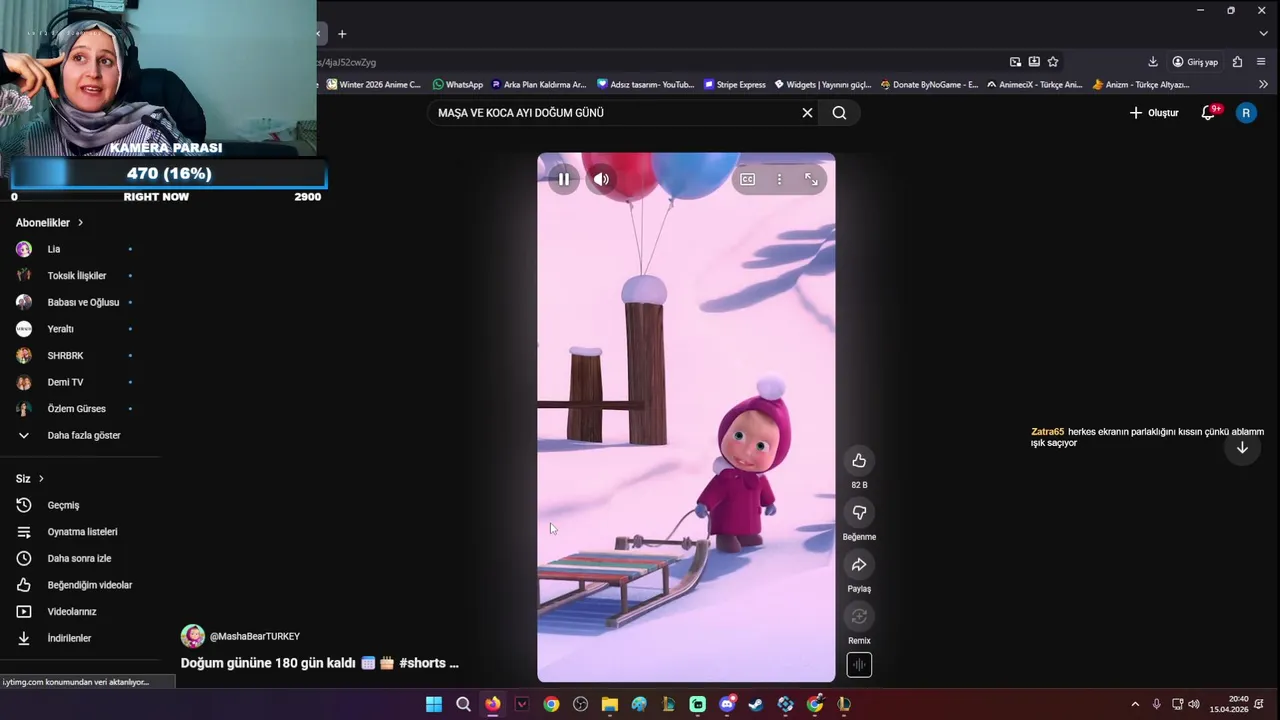The height and width of the screenshot is (720, 1280).
Task: Open Discord from the taskbar
Action: point(727,704)
